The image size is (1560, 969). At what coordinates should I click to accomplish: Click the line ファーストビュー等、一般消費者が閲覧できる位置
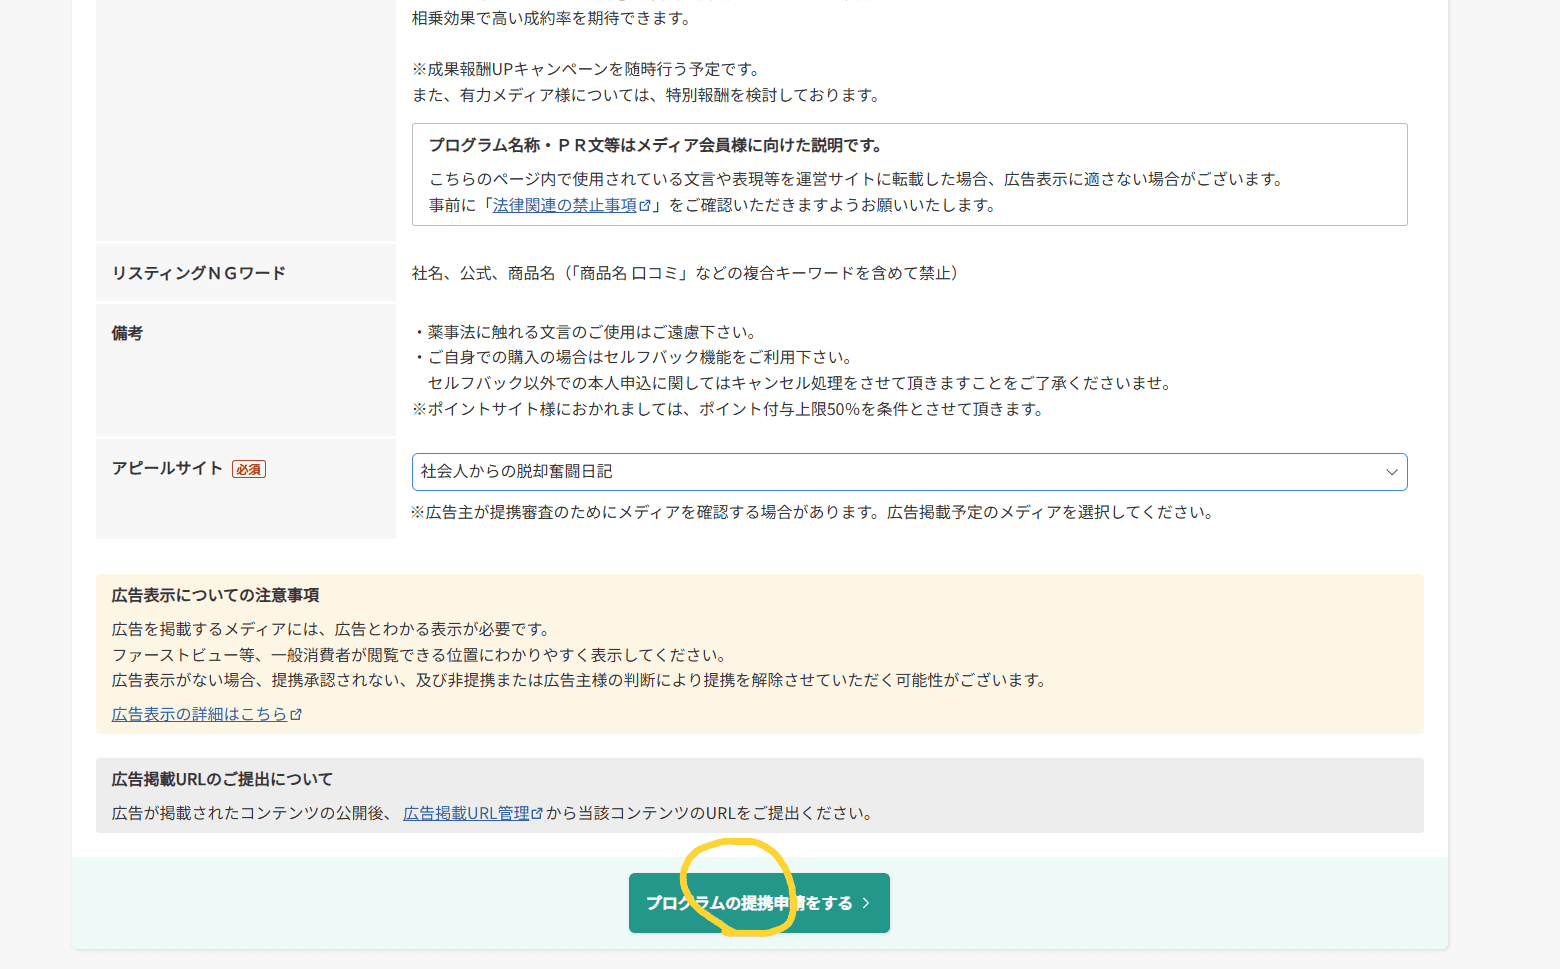click(421, 655)
